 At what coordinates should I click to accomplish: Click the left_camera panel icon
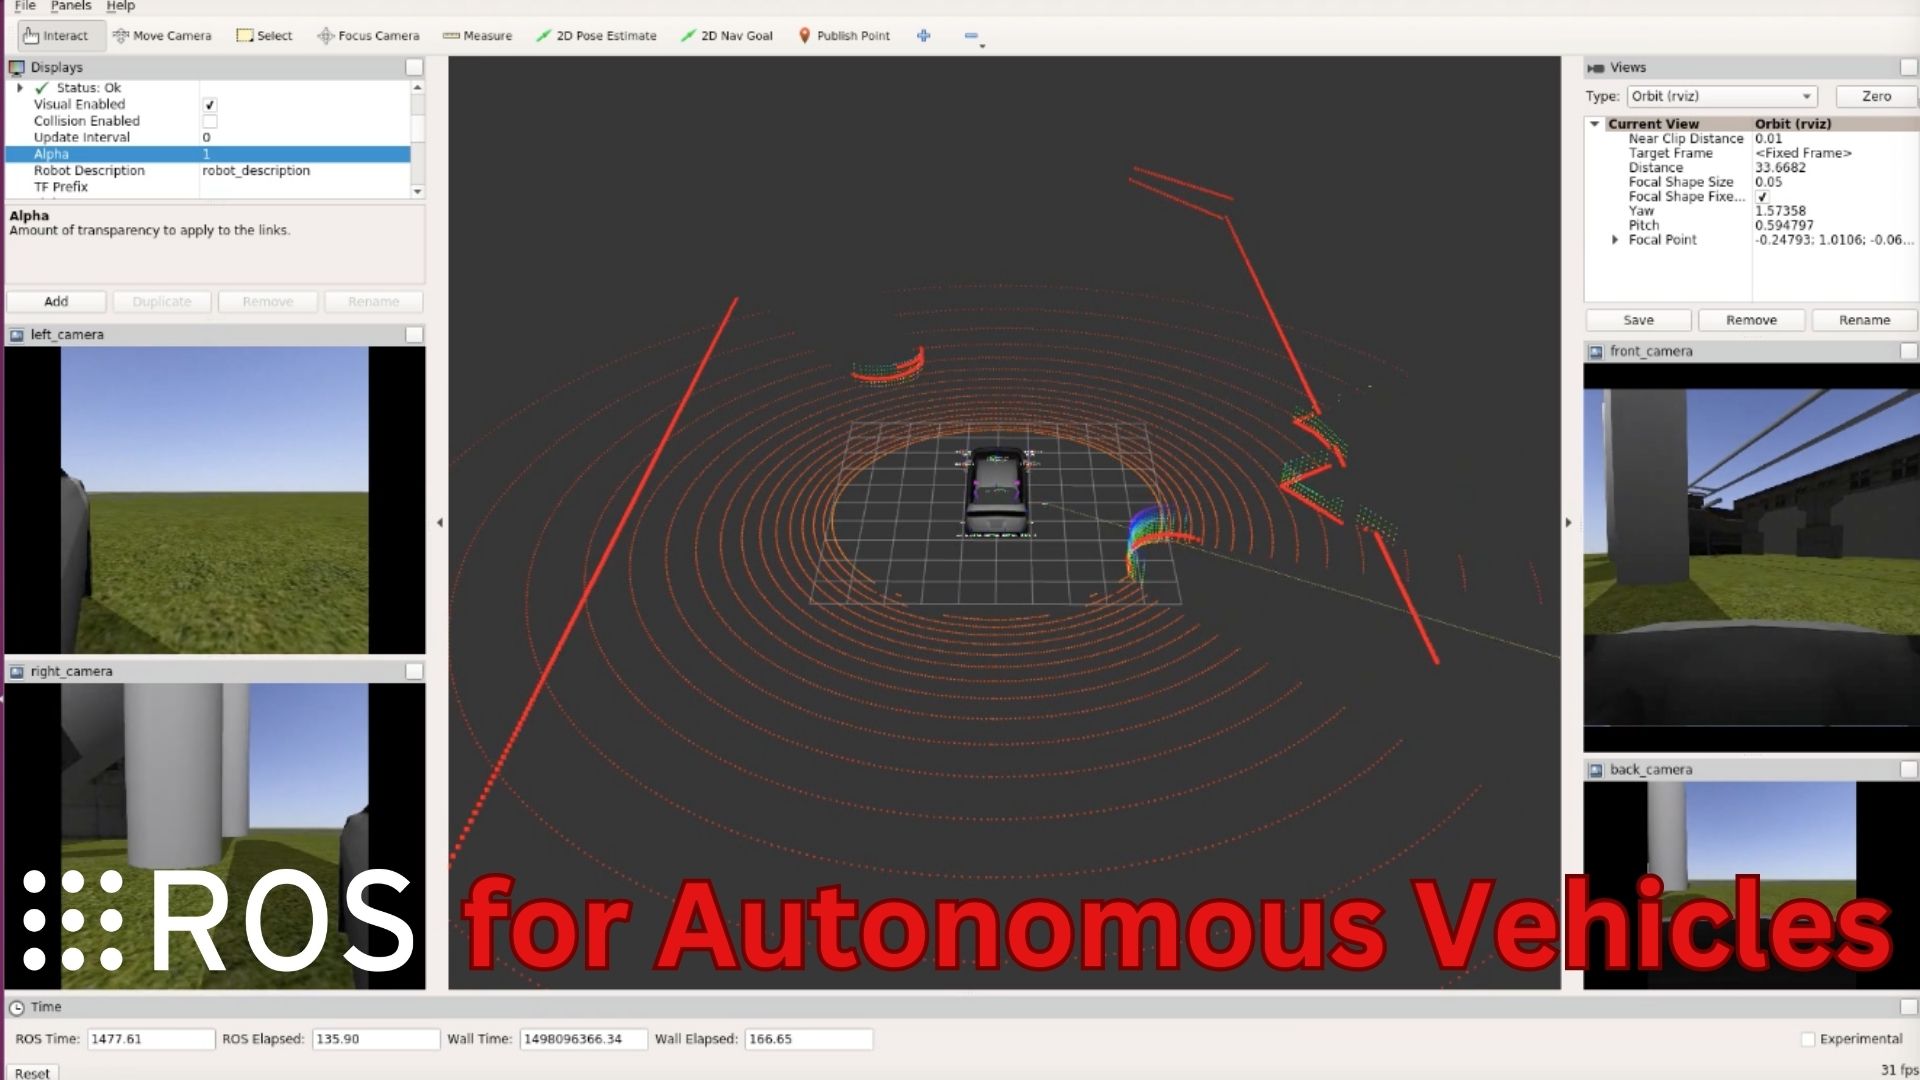[x=17, y=335]
